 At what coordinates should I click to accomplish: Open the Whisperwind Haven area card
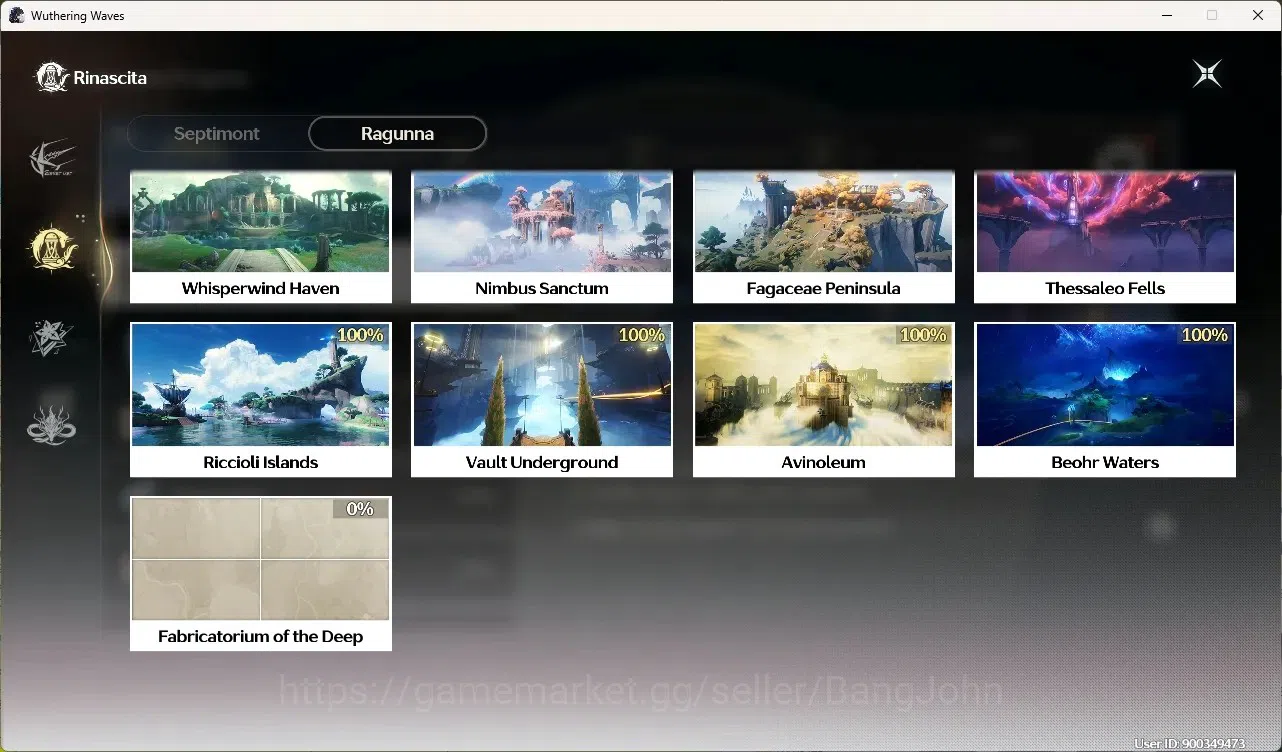(x=261, y=236)
